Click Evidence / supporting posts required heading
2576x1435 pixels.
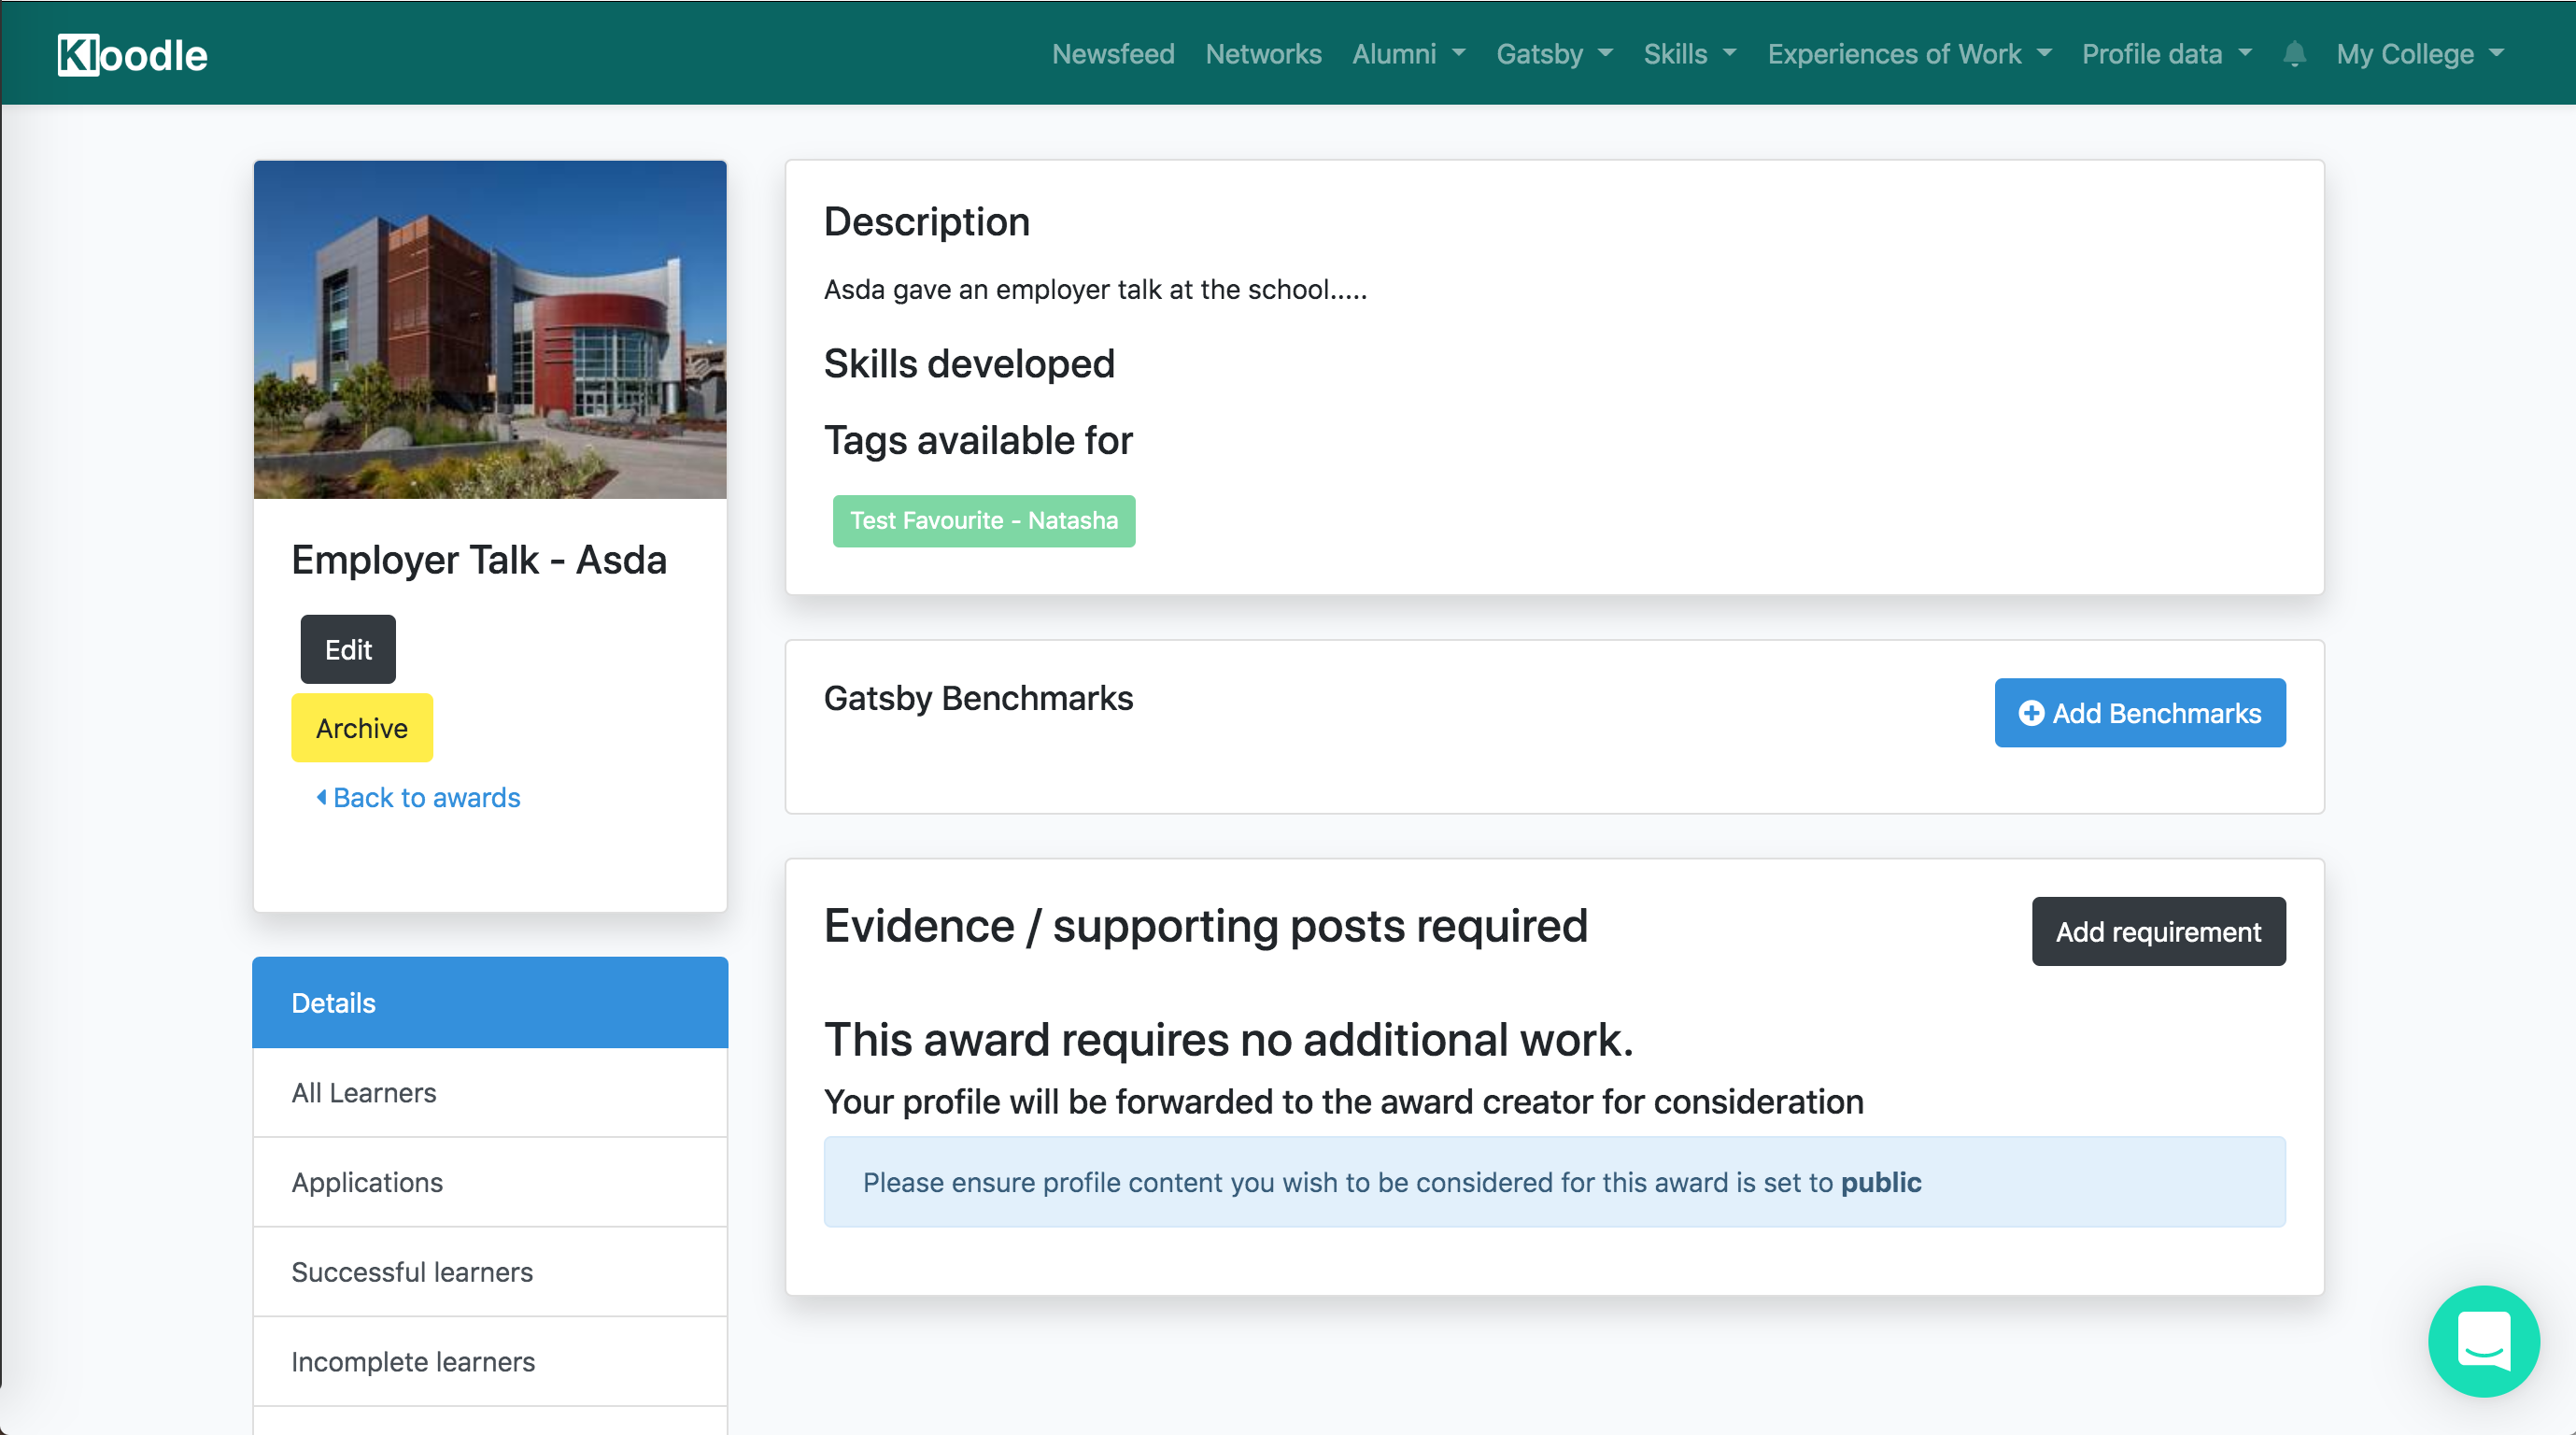(x=1205, y=926)
